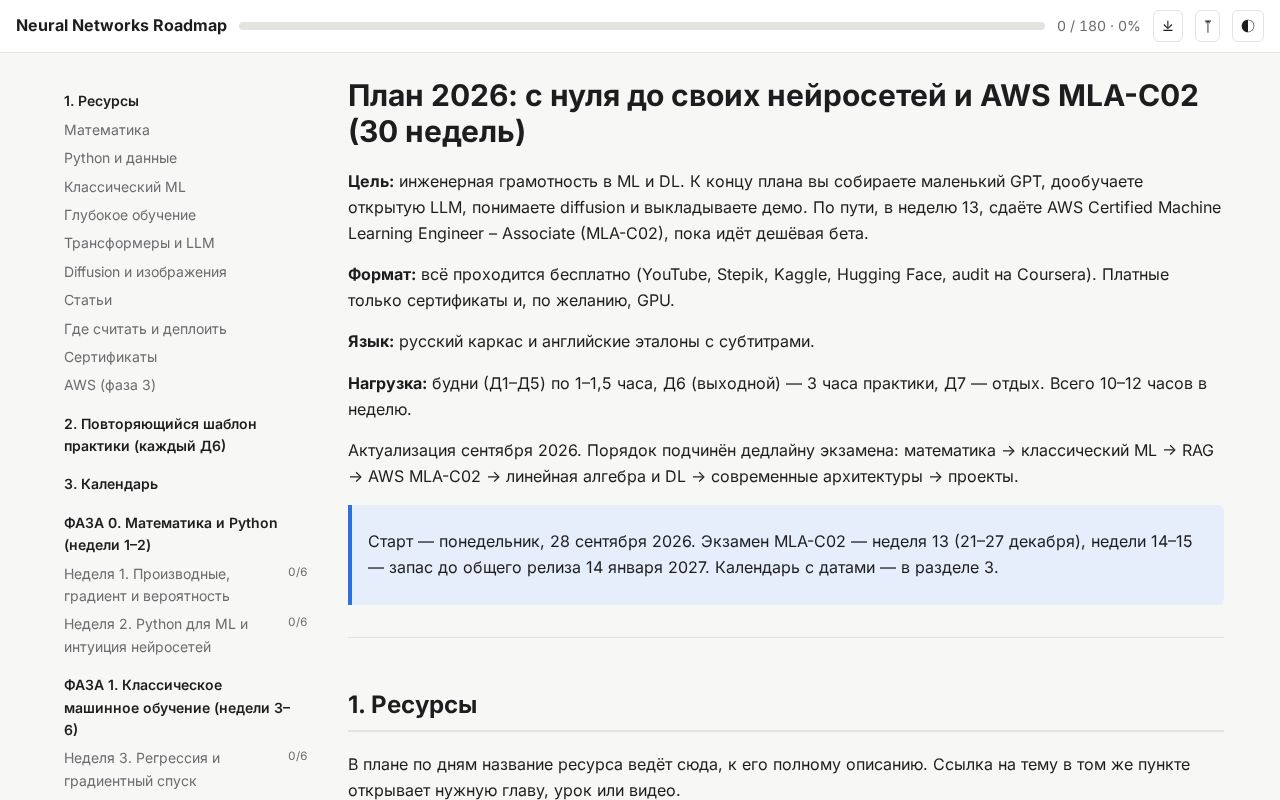Click the 'Neural Networks Roadmap' title
This screenshot has height=800, width=1280.
click(x=122, y=26)
